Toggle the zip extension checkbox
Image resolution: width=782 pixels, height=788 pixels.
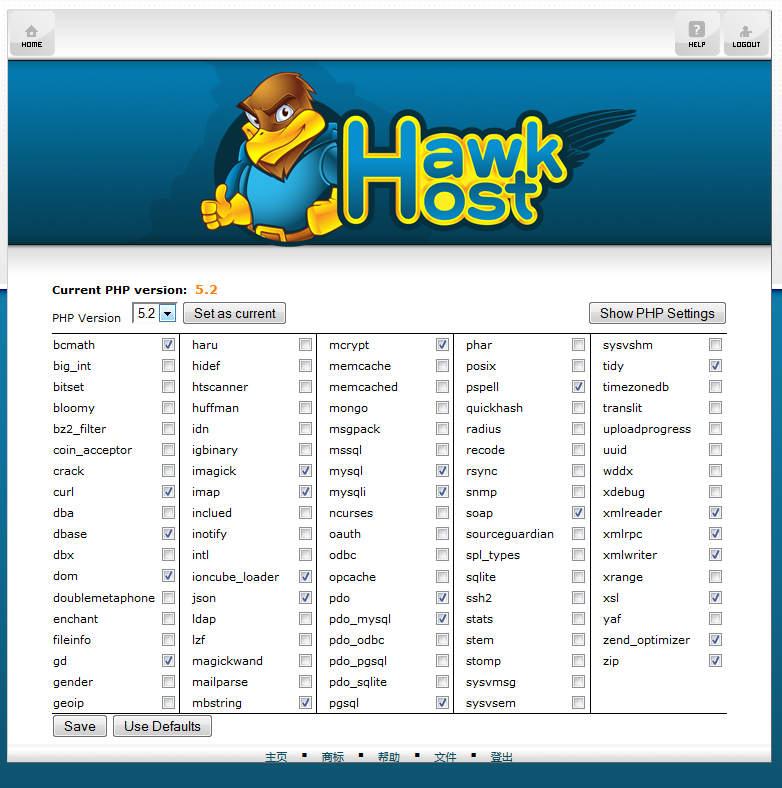[716, 660]
